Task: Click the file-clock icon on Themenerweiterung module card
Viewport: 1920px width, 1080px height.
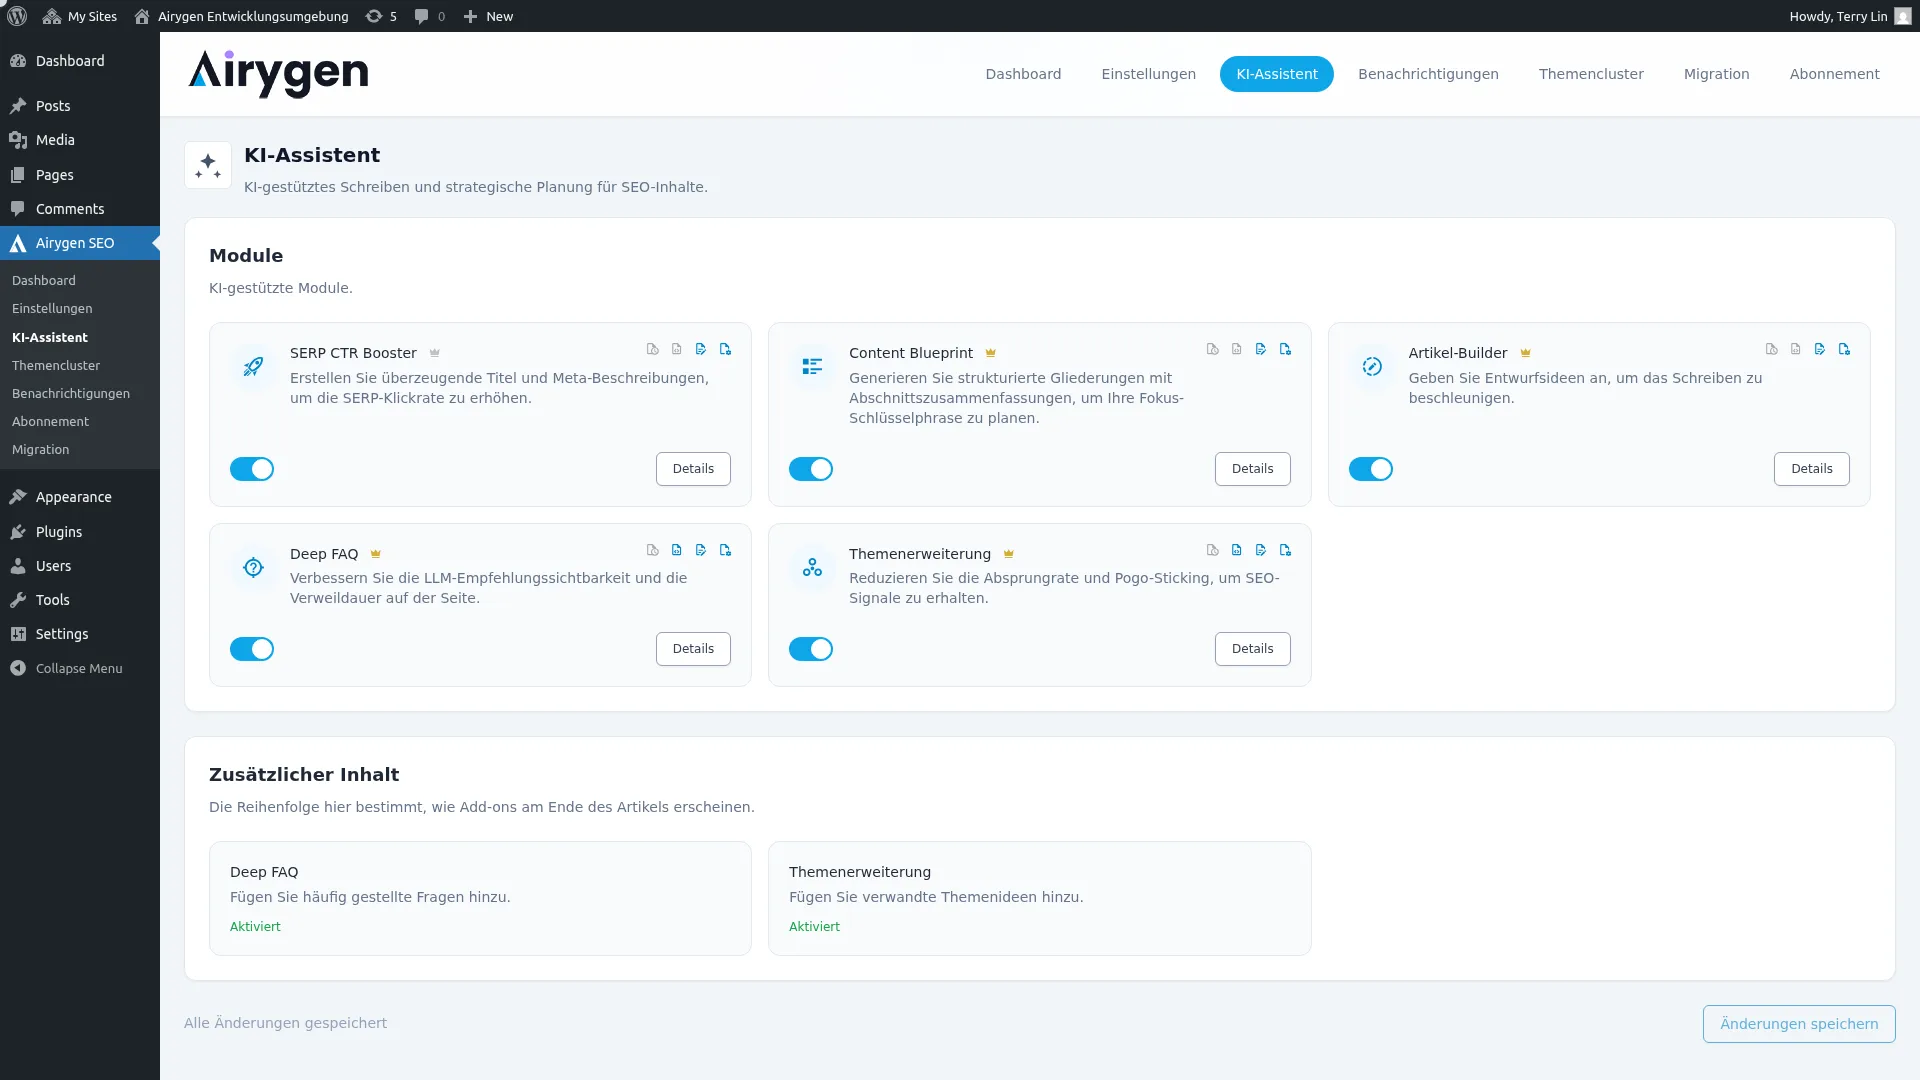Action: point(1212,550)
